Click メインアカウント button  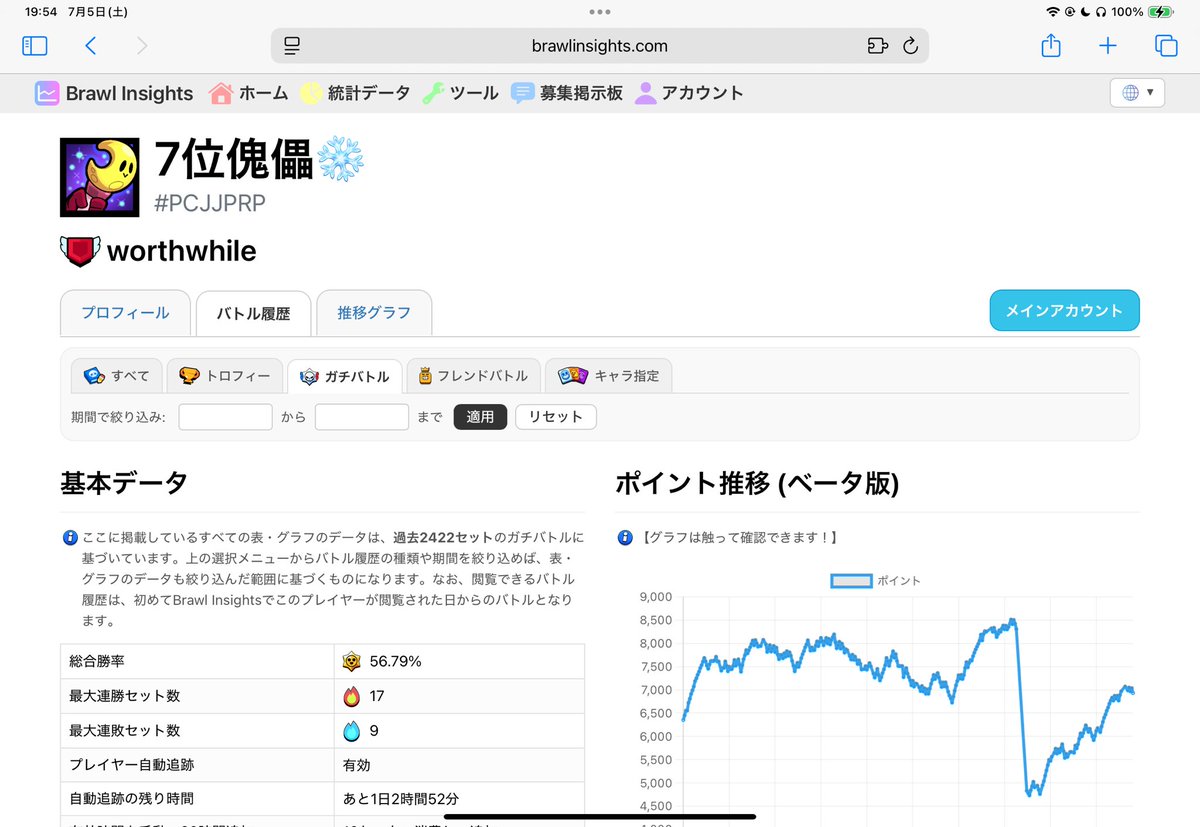(x=1064, y=310)
